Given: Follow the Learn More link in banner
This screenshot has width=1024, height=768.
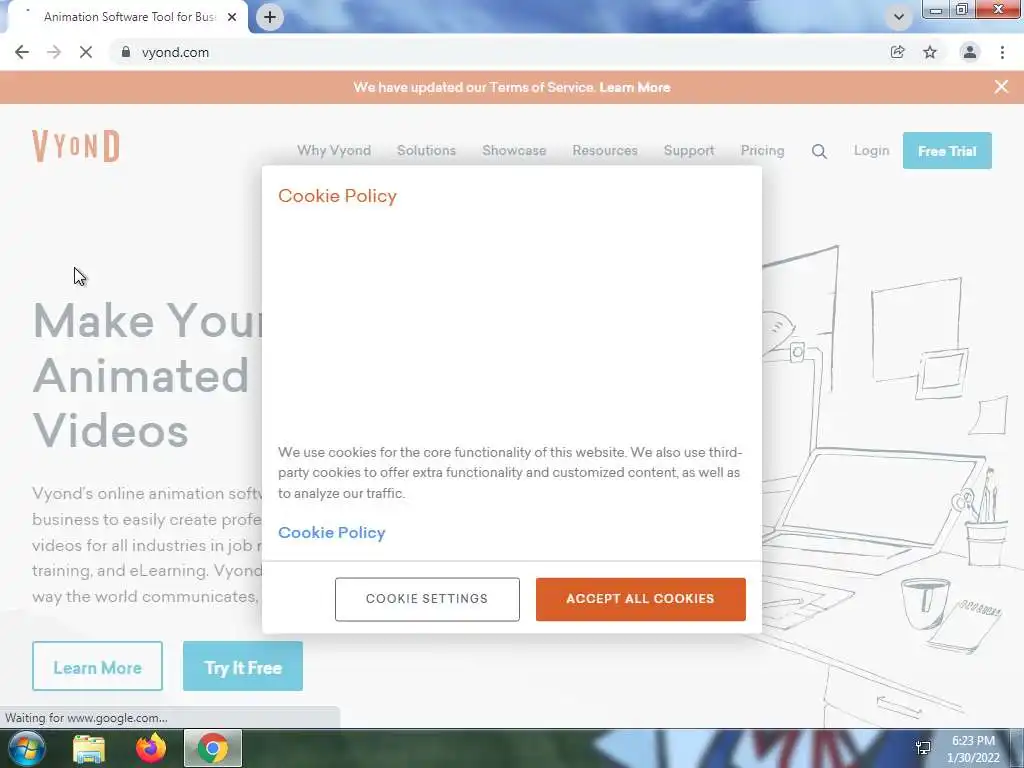Looking at the screenshot, I should (x=635, y=88).
